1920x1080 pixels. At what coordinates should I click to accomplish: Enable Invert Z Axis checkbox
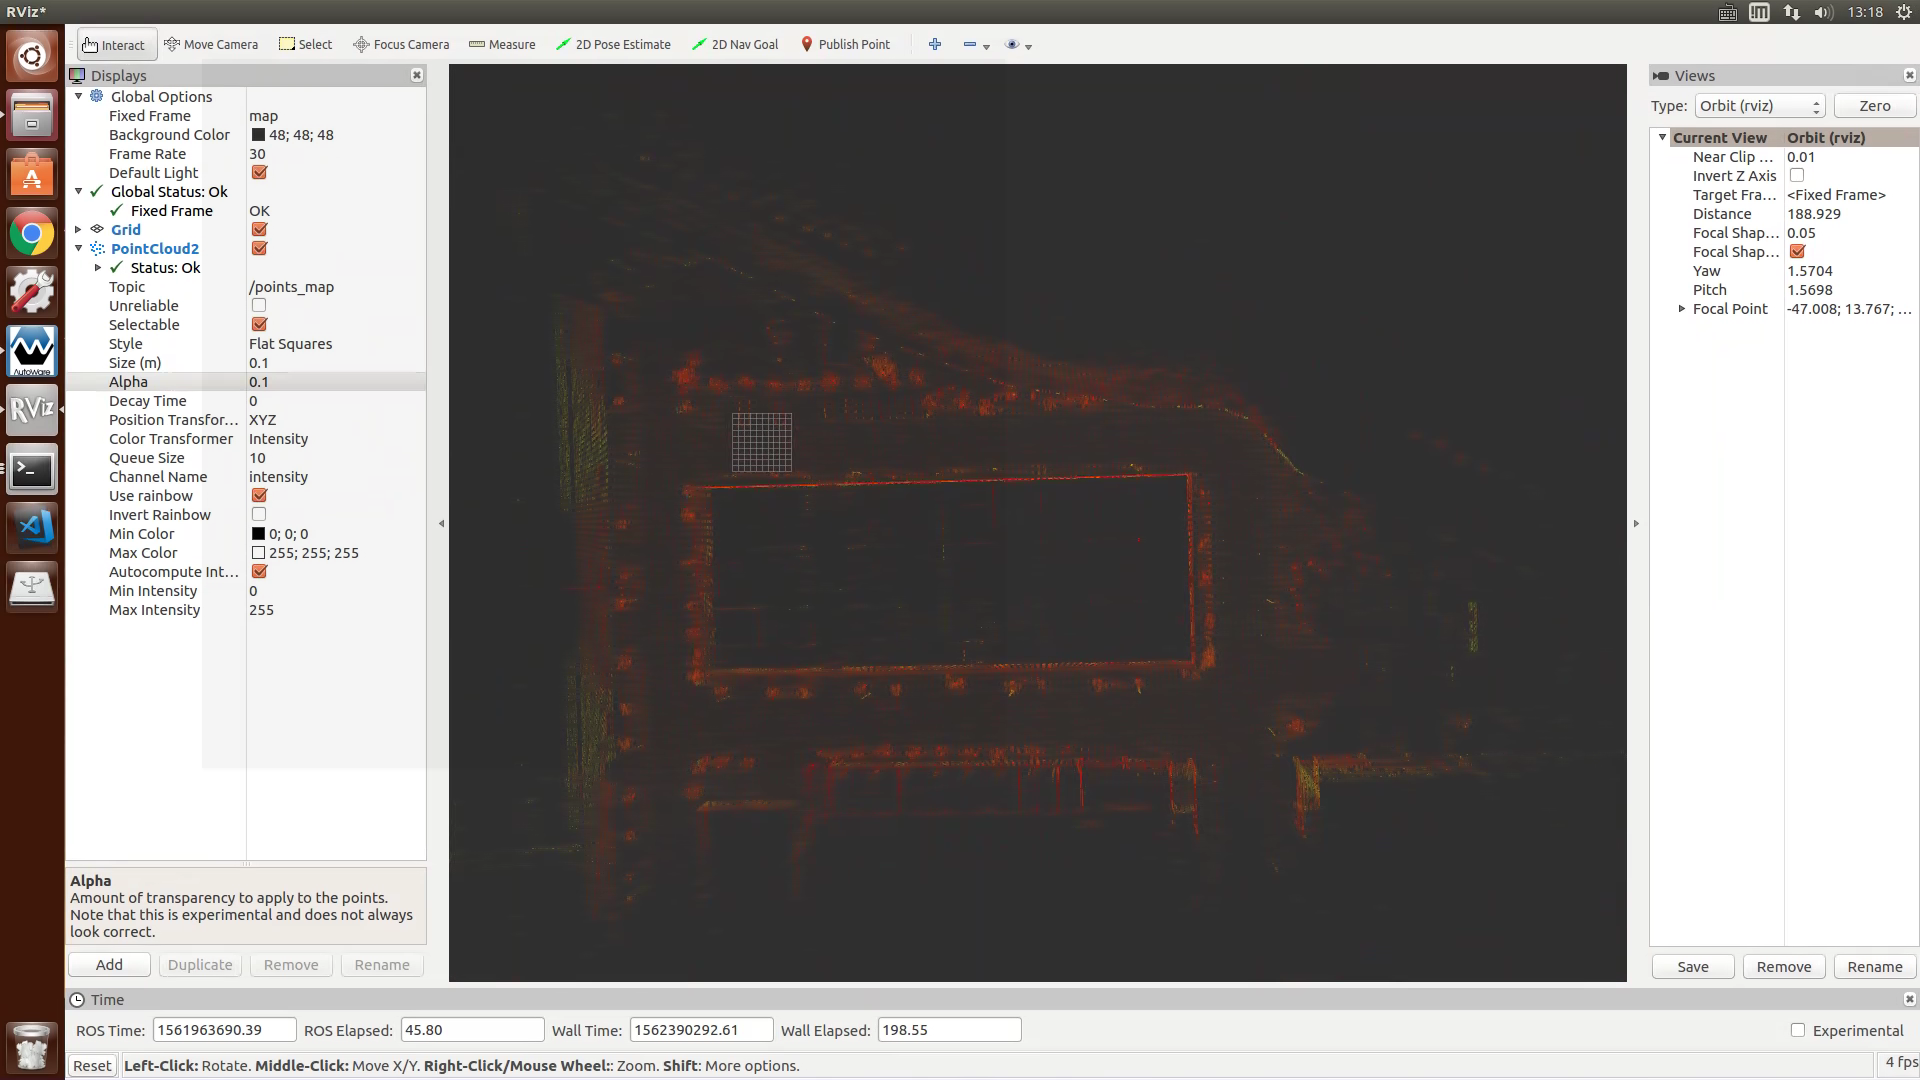pyautogui.click(x=1797, y=175)
